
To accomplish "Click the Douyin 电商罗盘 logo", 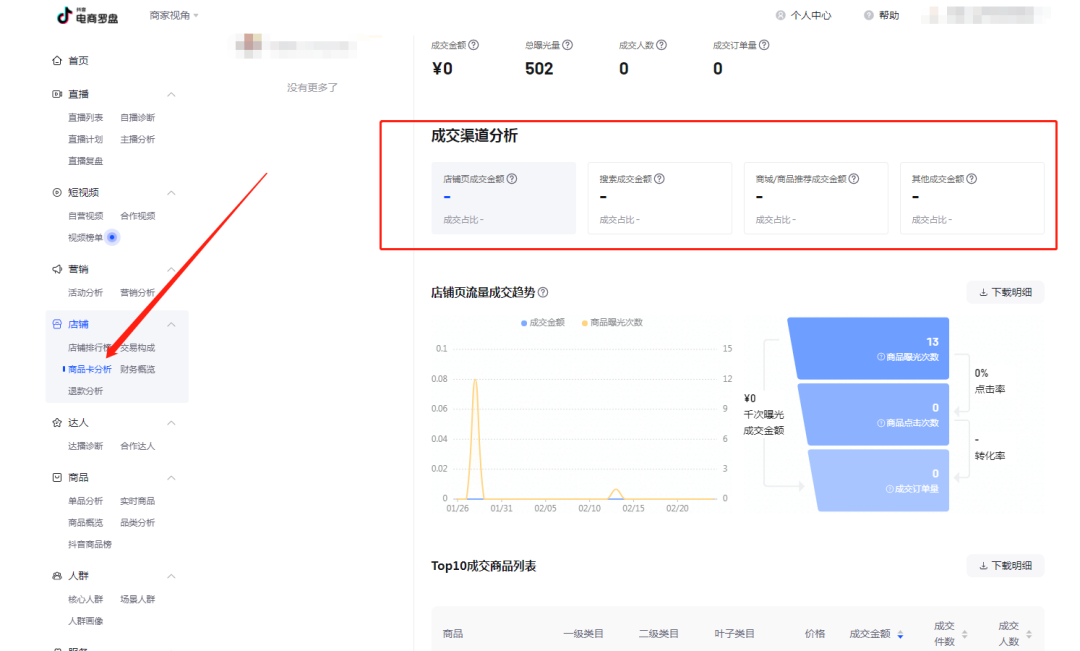I will (x=87, y=15).
